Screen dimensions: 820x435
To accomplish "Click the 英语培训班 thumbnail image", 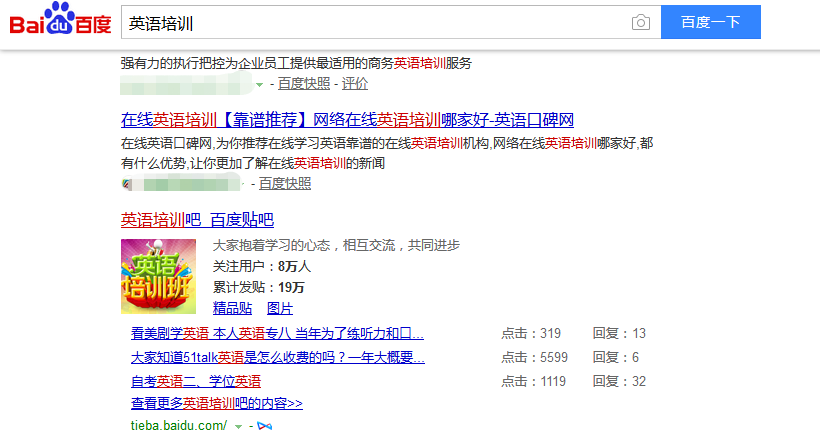I will point(158,277).
